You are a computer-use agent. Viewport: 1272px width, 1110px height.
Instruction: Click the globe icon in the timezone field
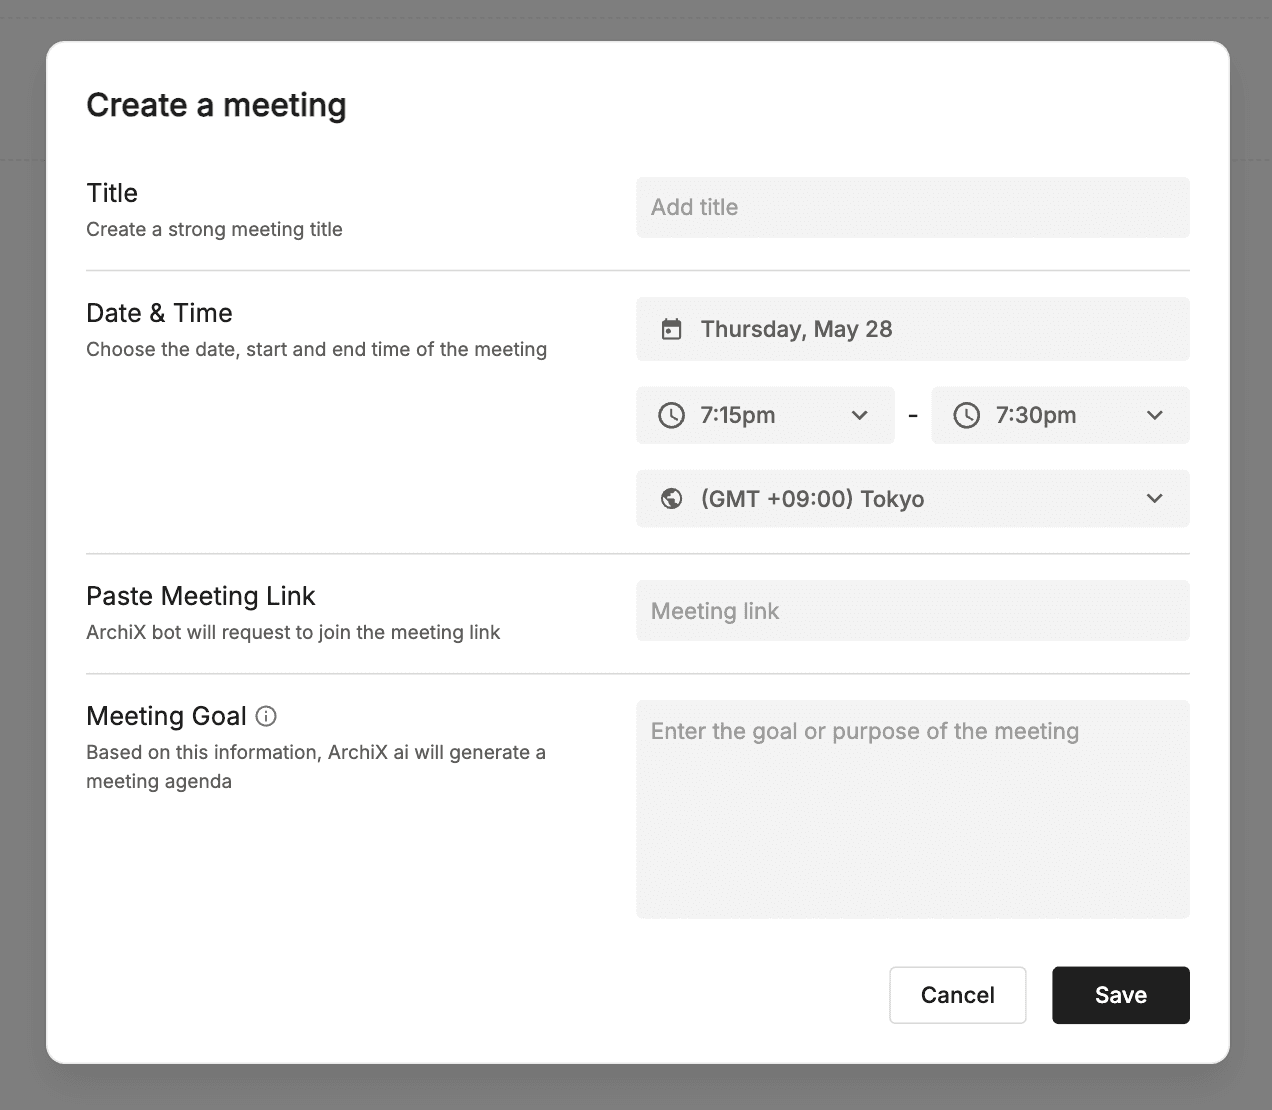click(x=672, y=498)
